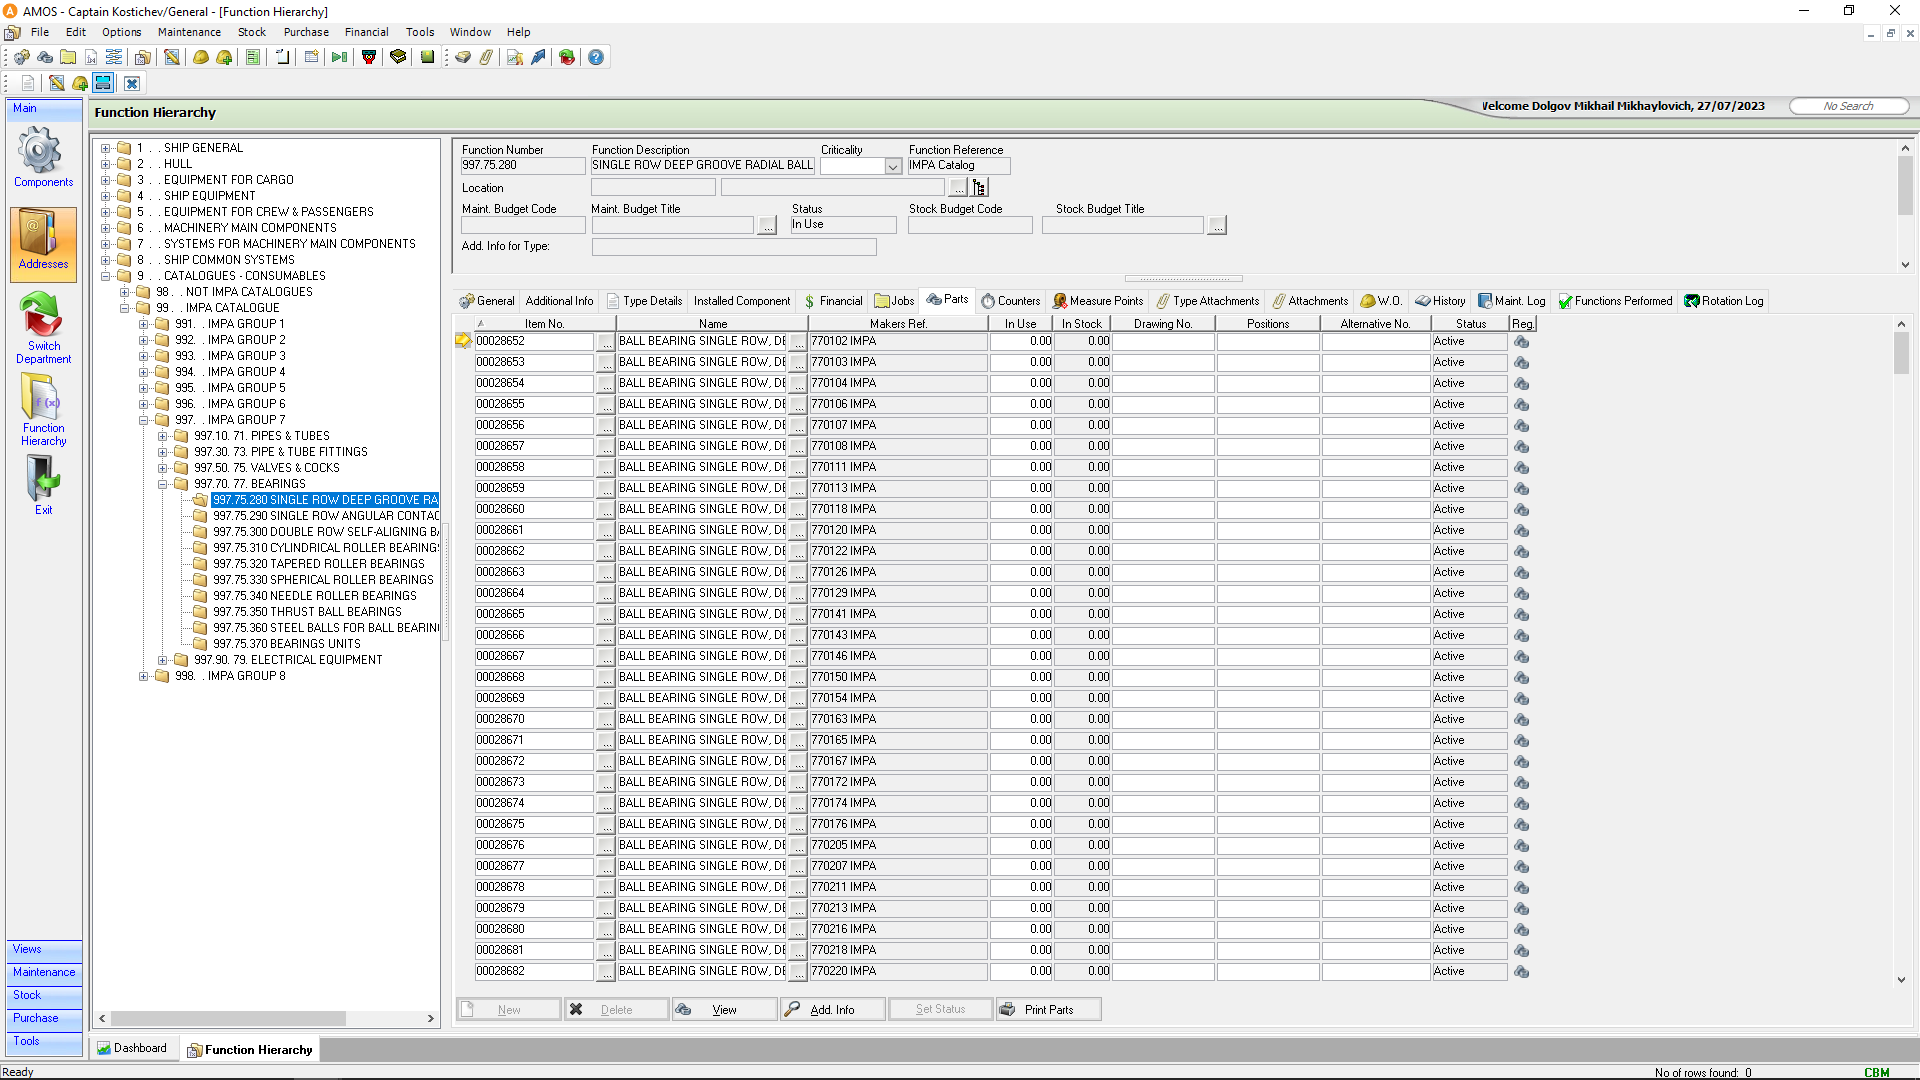Switch to the Jobs tab

pos(895,301)
